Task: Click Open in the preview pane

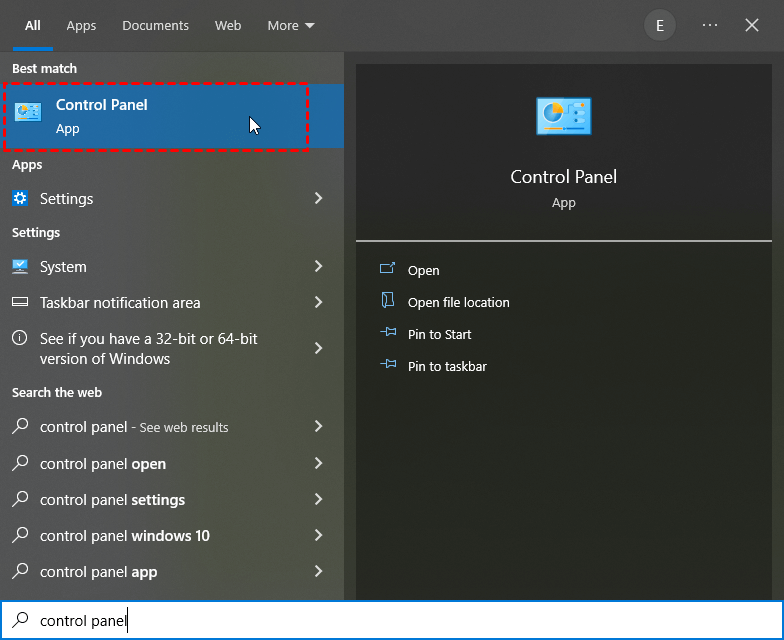Action: (x=423, y=270)
